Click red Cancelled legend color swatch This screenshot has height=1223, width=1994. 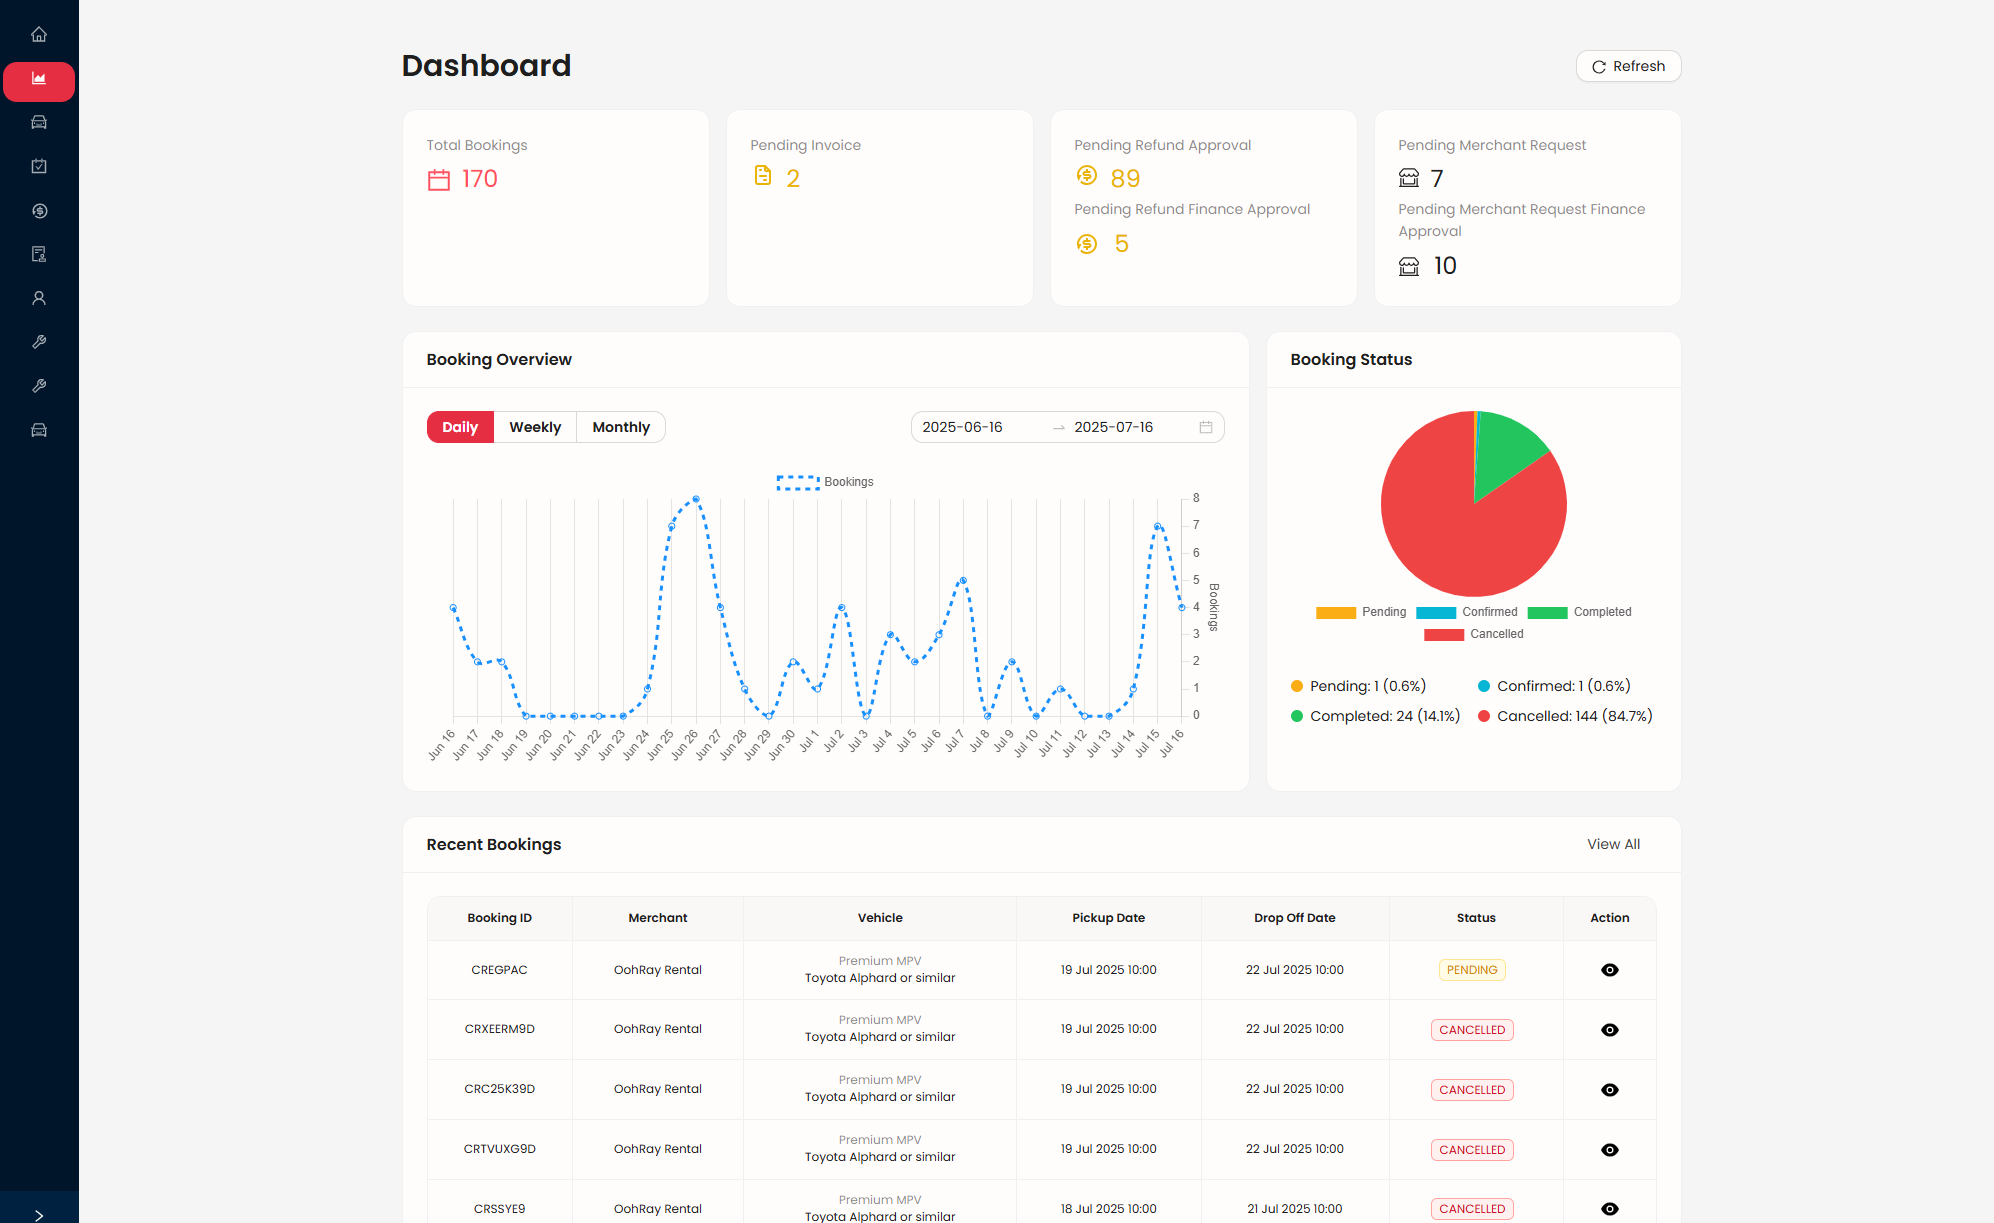coord(1443,634)
